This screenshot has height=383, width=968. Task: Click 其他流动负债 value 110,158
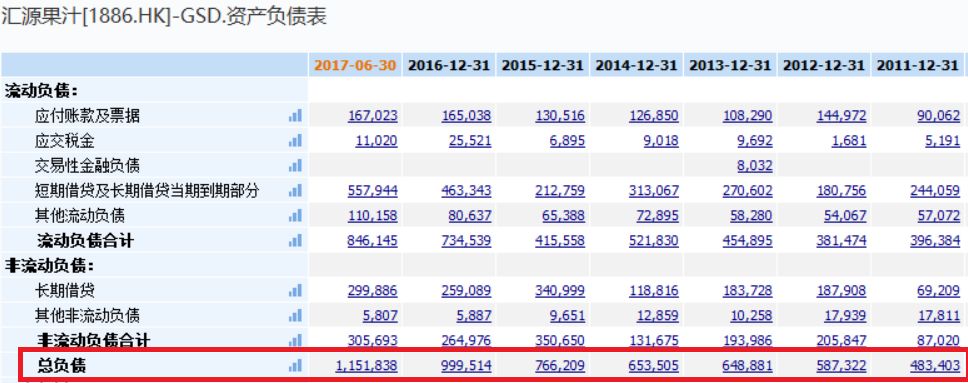[373, 216]
